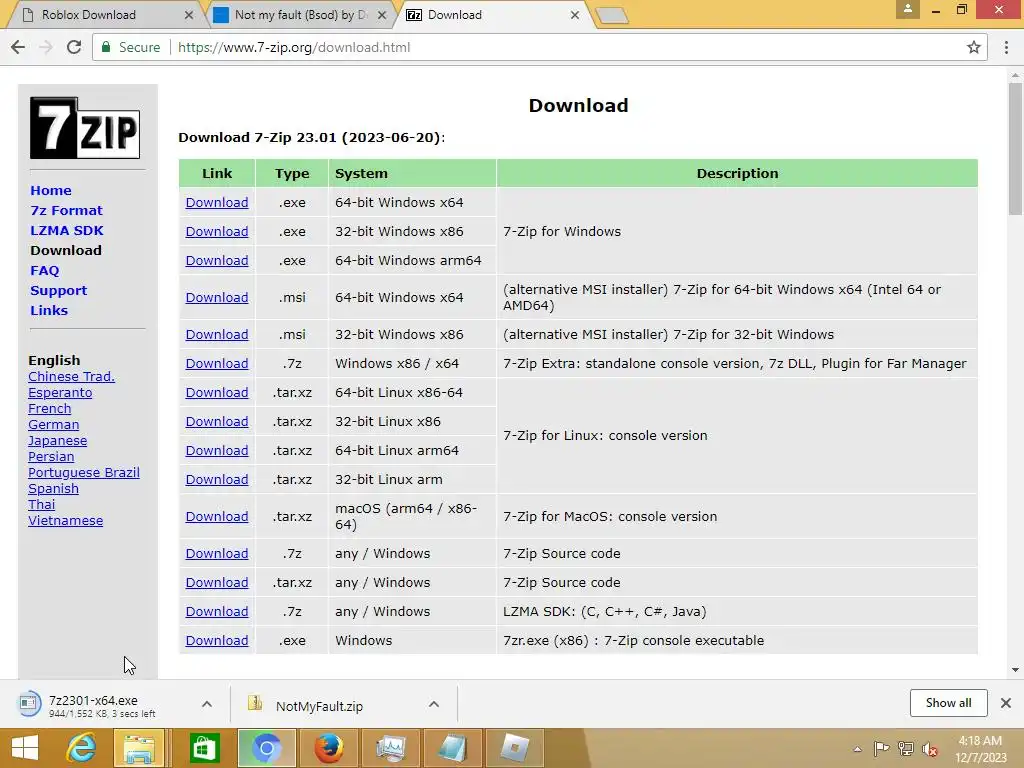Download .tar.xz for 64-bit Linux x86-64
The width and height of the screenshot is (1024, 768).
[217, 392]
